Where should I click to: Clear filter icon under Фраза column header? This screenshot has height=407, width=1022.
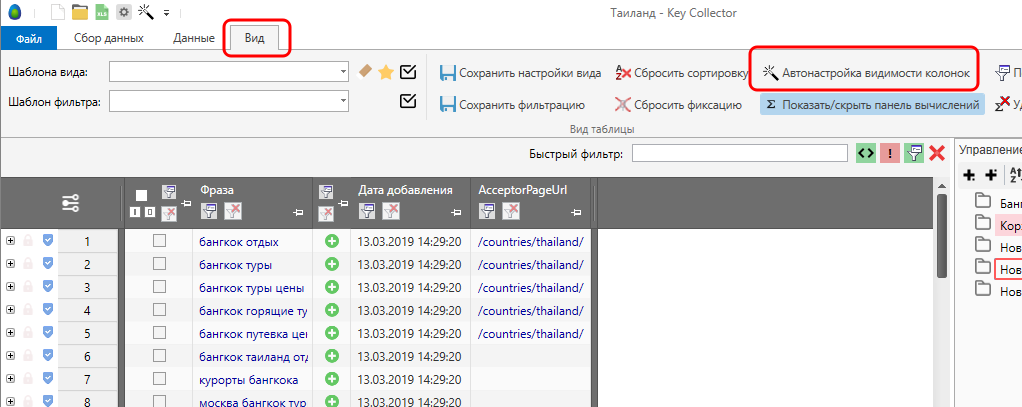[x=233, y=210]
